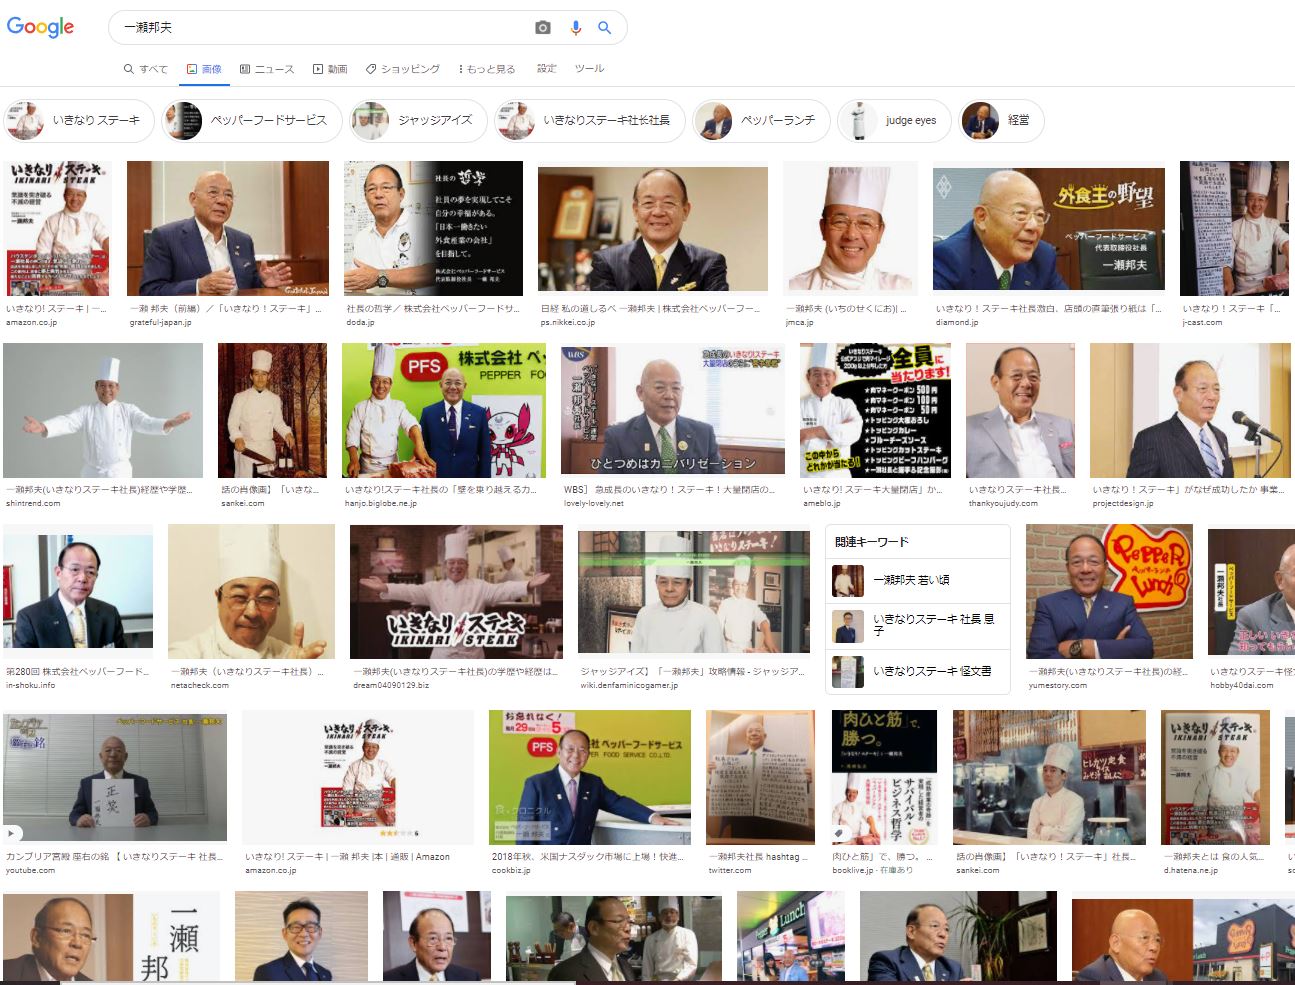Image resolution: width=1295 pixels, height=985 pixels.
Task: Click the 関連キーワード heading
Action: (x=872, y=542)
